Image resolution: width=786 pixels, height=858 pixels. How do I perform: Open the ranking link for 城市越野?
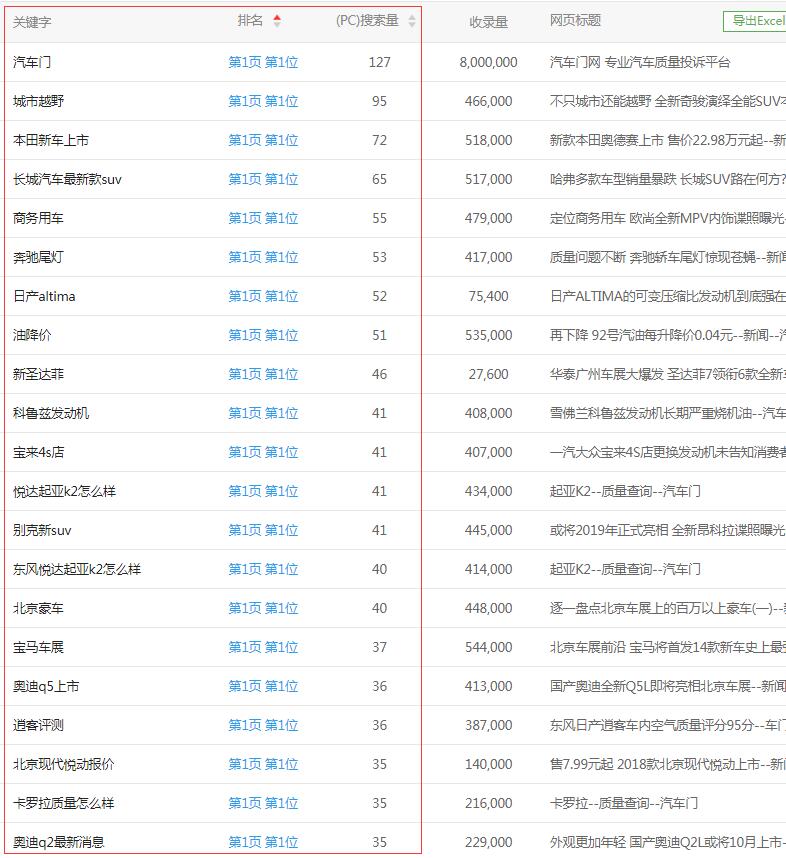pyautogui.click(x=263, y=101)
